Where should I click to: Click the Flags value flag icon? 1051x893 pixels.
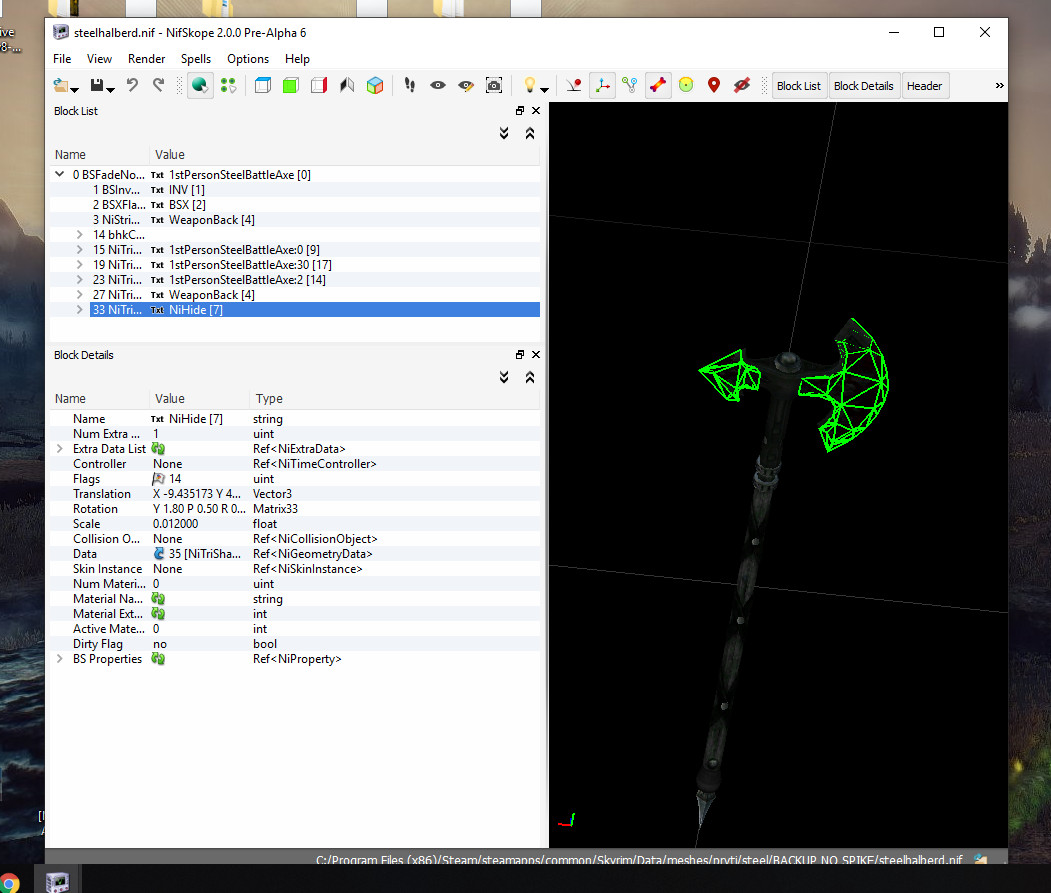click(x=158, y=479)
